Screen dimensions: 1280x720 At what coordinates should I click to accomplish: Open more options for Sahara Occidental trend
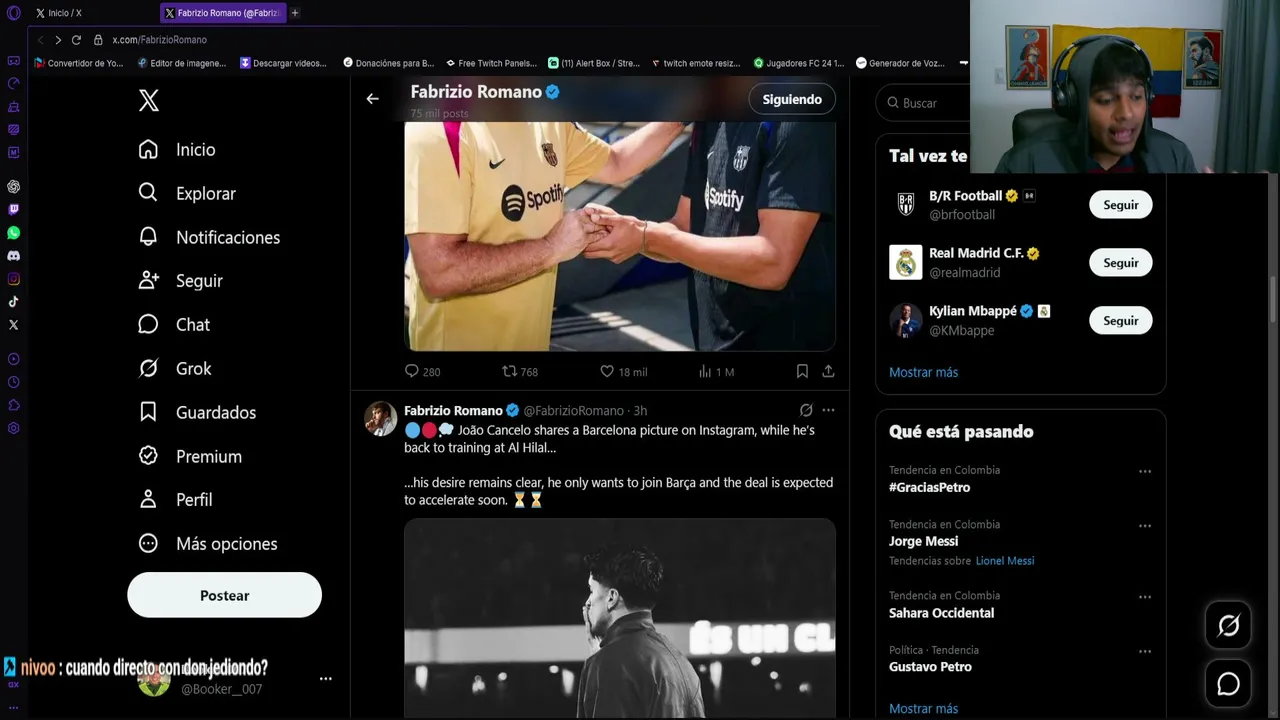(1145, 597)
